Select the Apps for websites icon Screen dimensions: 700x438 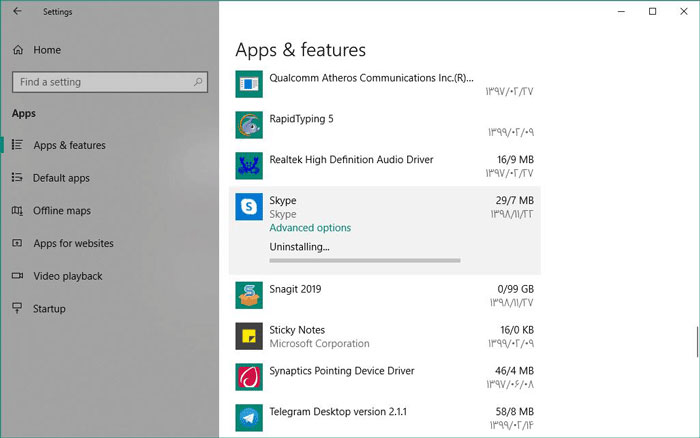click(x=17, y=243)
